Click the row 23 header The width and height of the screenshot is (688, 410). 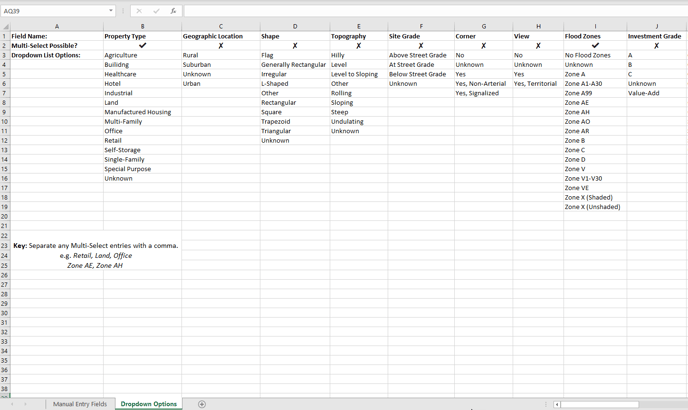tap(5, 245)
